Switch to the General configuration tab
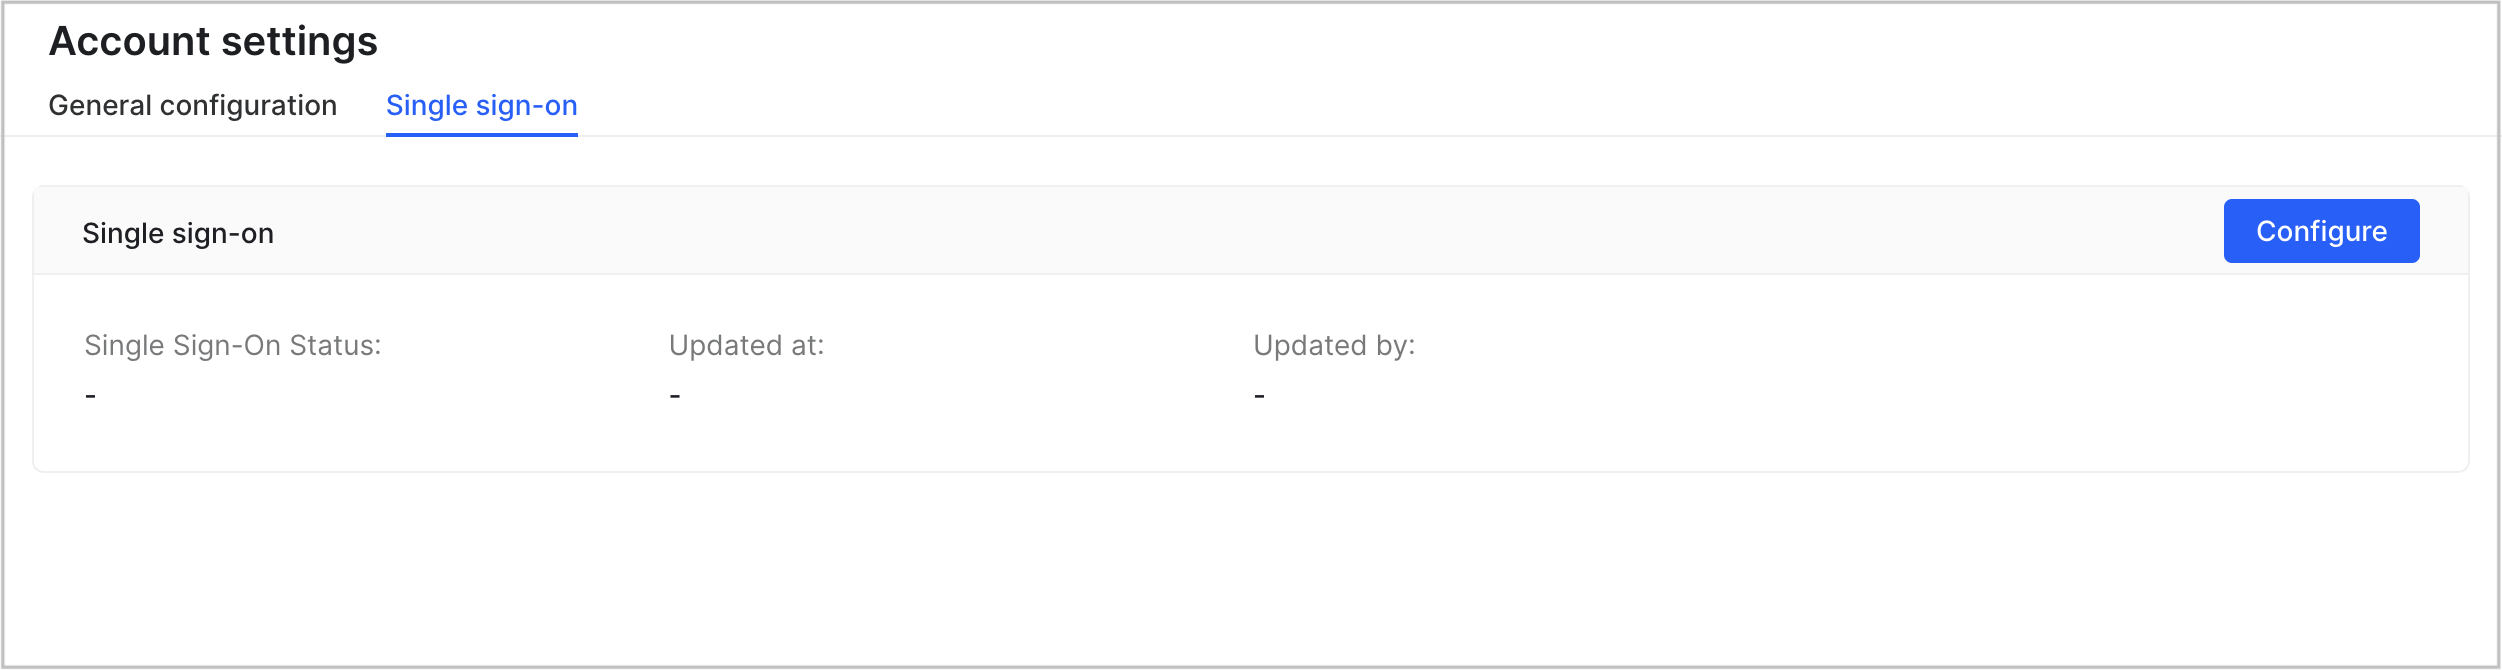Viewport: 2502px width, 670px height. (192, 105)
